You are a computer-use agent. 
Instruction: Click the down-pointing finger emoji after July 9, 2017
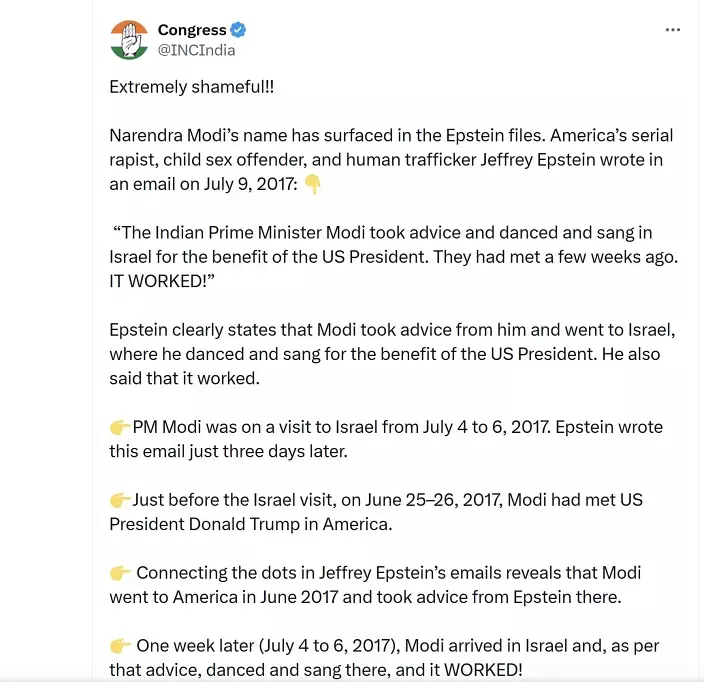pos(313,184)
